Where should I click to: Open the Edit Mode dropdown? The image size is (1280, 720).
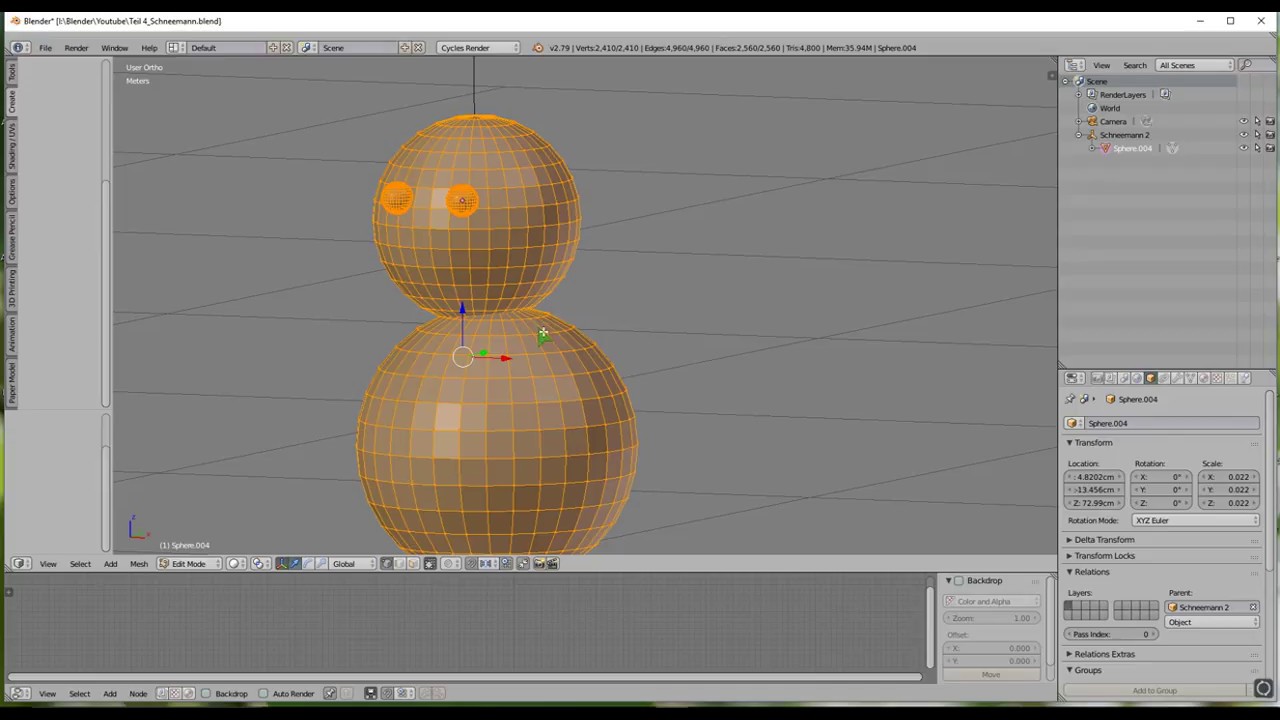tap(188, 564)
